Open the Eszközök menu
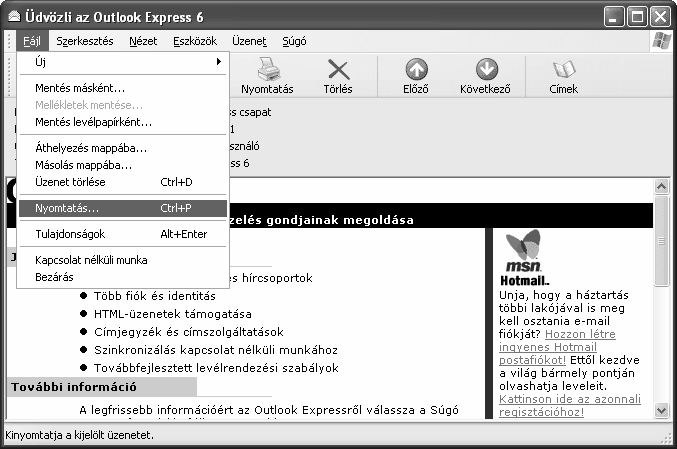Screen dimensions: 677x449 pos(195,41)
